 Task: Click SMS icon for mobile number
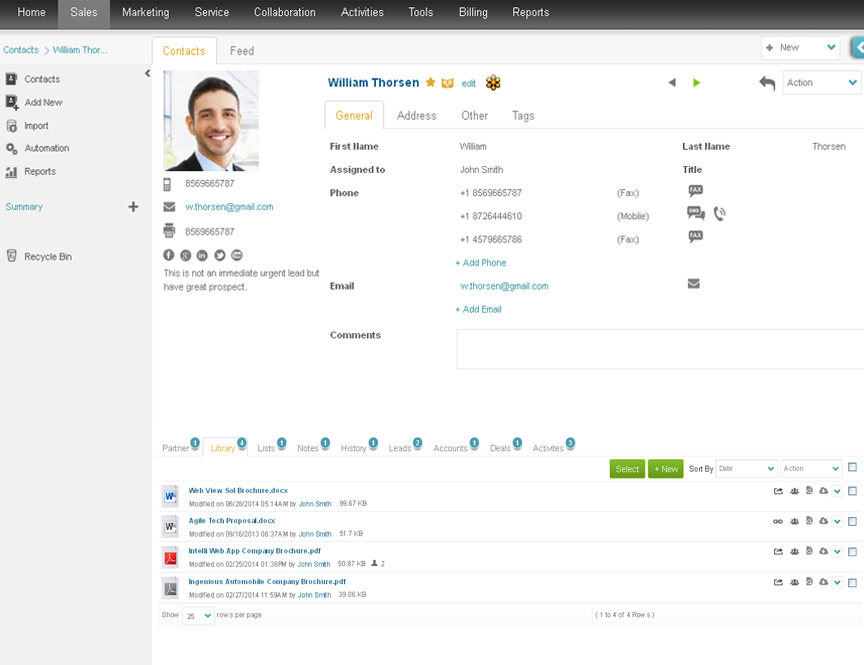[695, 213]
